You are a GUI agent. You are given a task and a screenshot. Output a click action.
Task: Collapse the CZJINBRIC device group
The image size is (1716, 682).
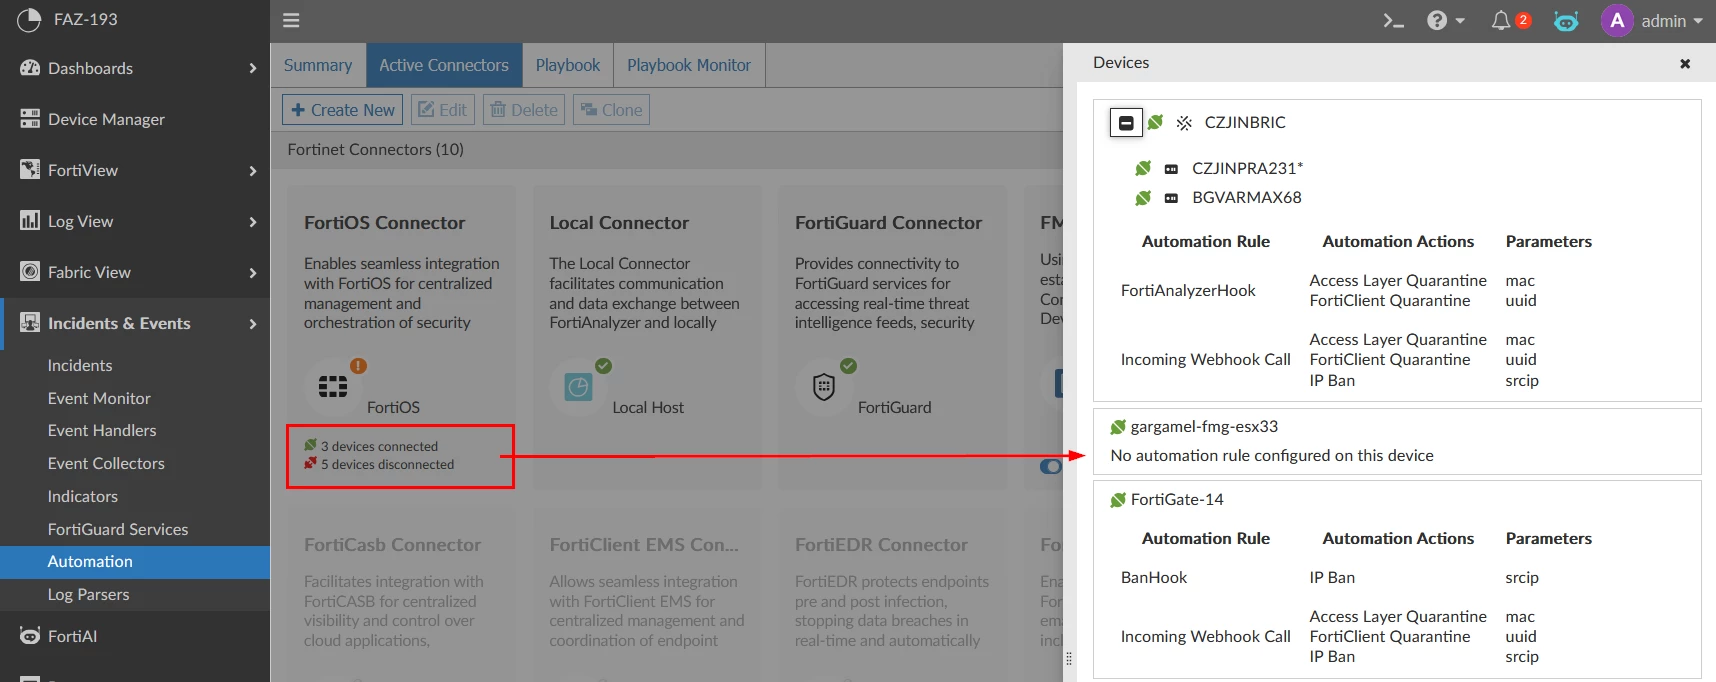[x=1126, y=122]
